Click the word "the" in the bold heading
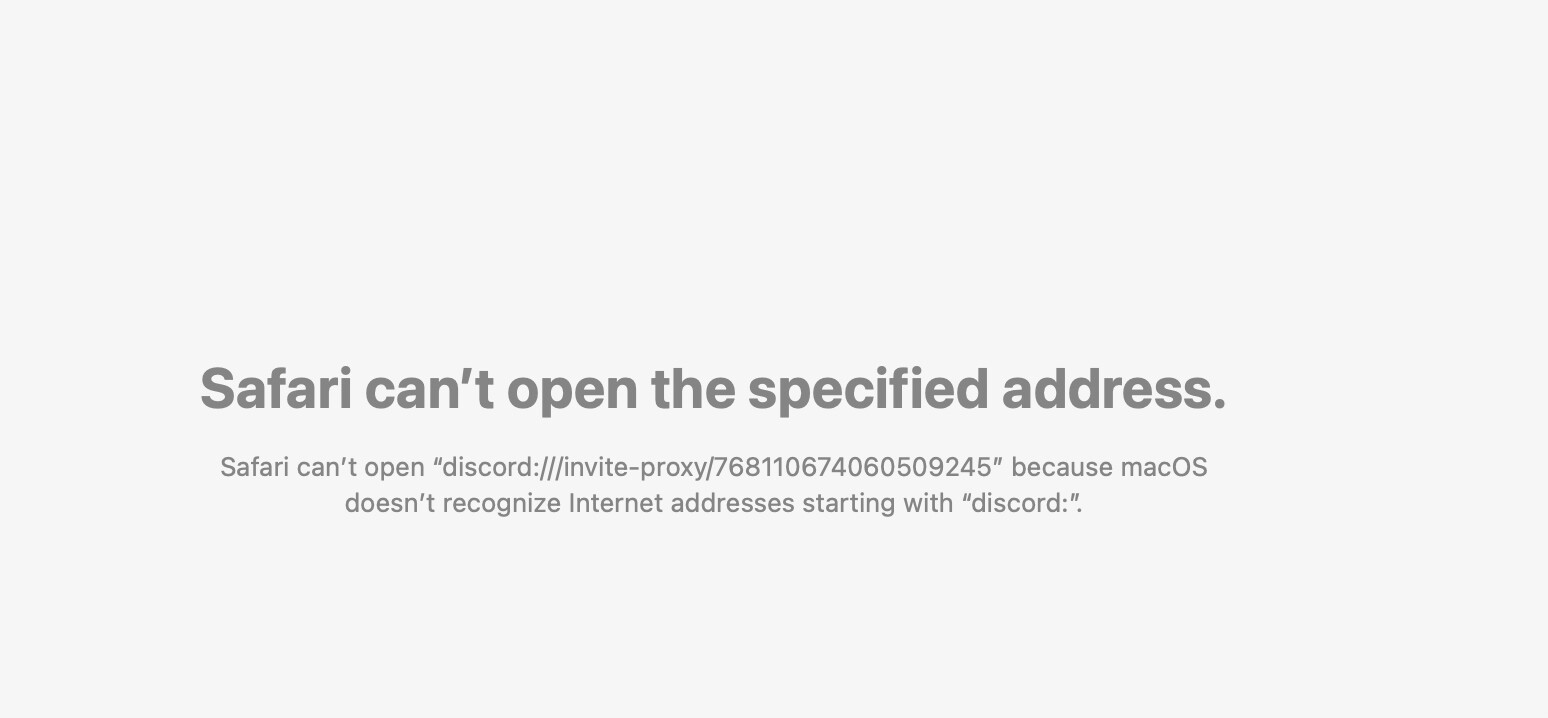The height and width of the screenshot is (718, 1548). pos(693,389)
